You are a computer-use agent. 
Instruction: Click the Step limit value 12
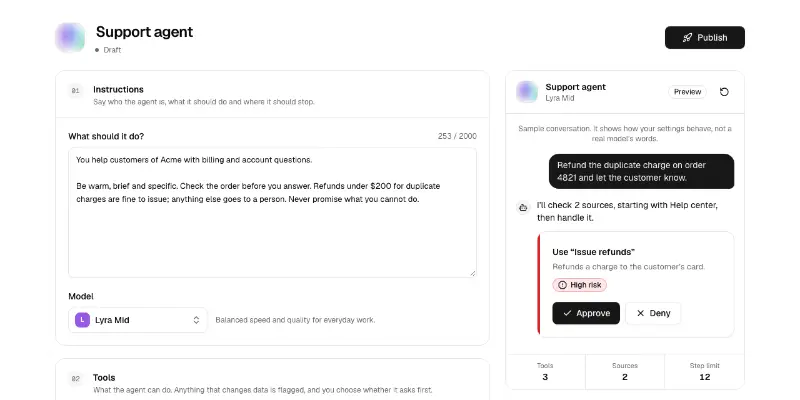(705, 377)
